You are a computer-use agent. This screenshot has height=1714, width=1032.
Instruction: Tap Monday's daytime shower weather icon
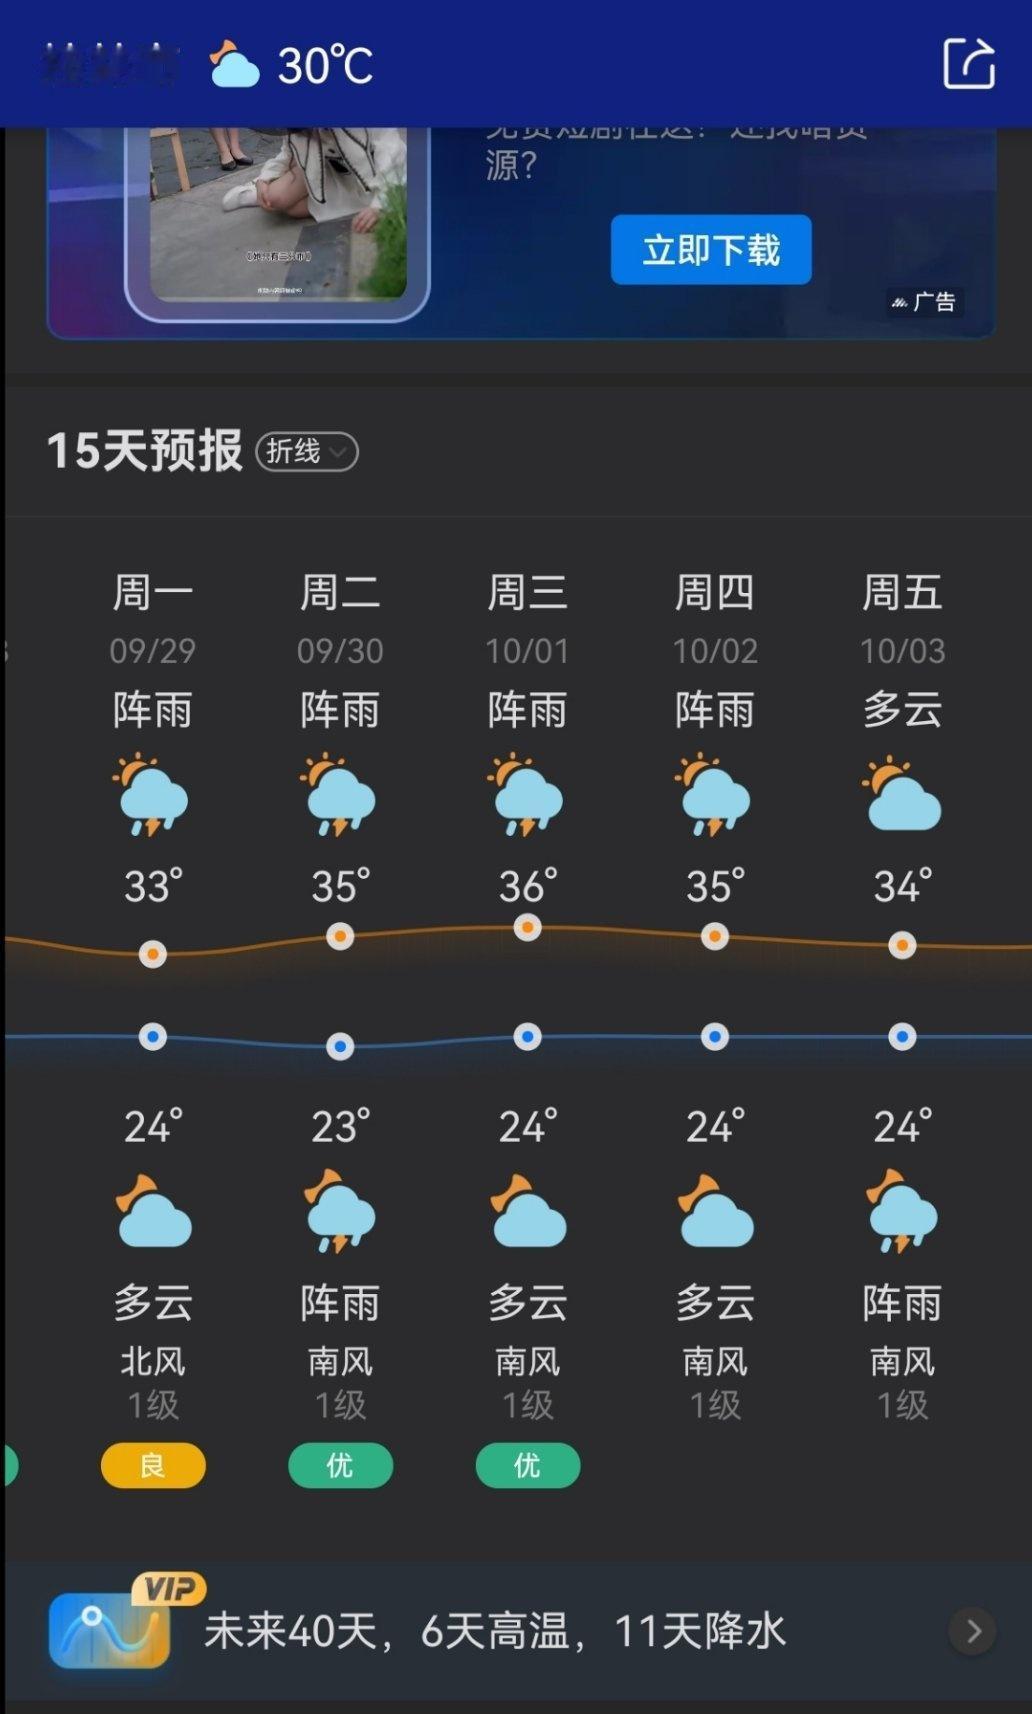pos(152,795)
